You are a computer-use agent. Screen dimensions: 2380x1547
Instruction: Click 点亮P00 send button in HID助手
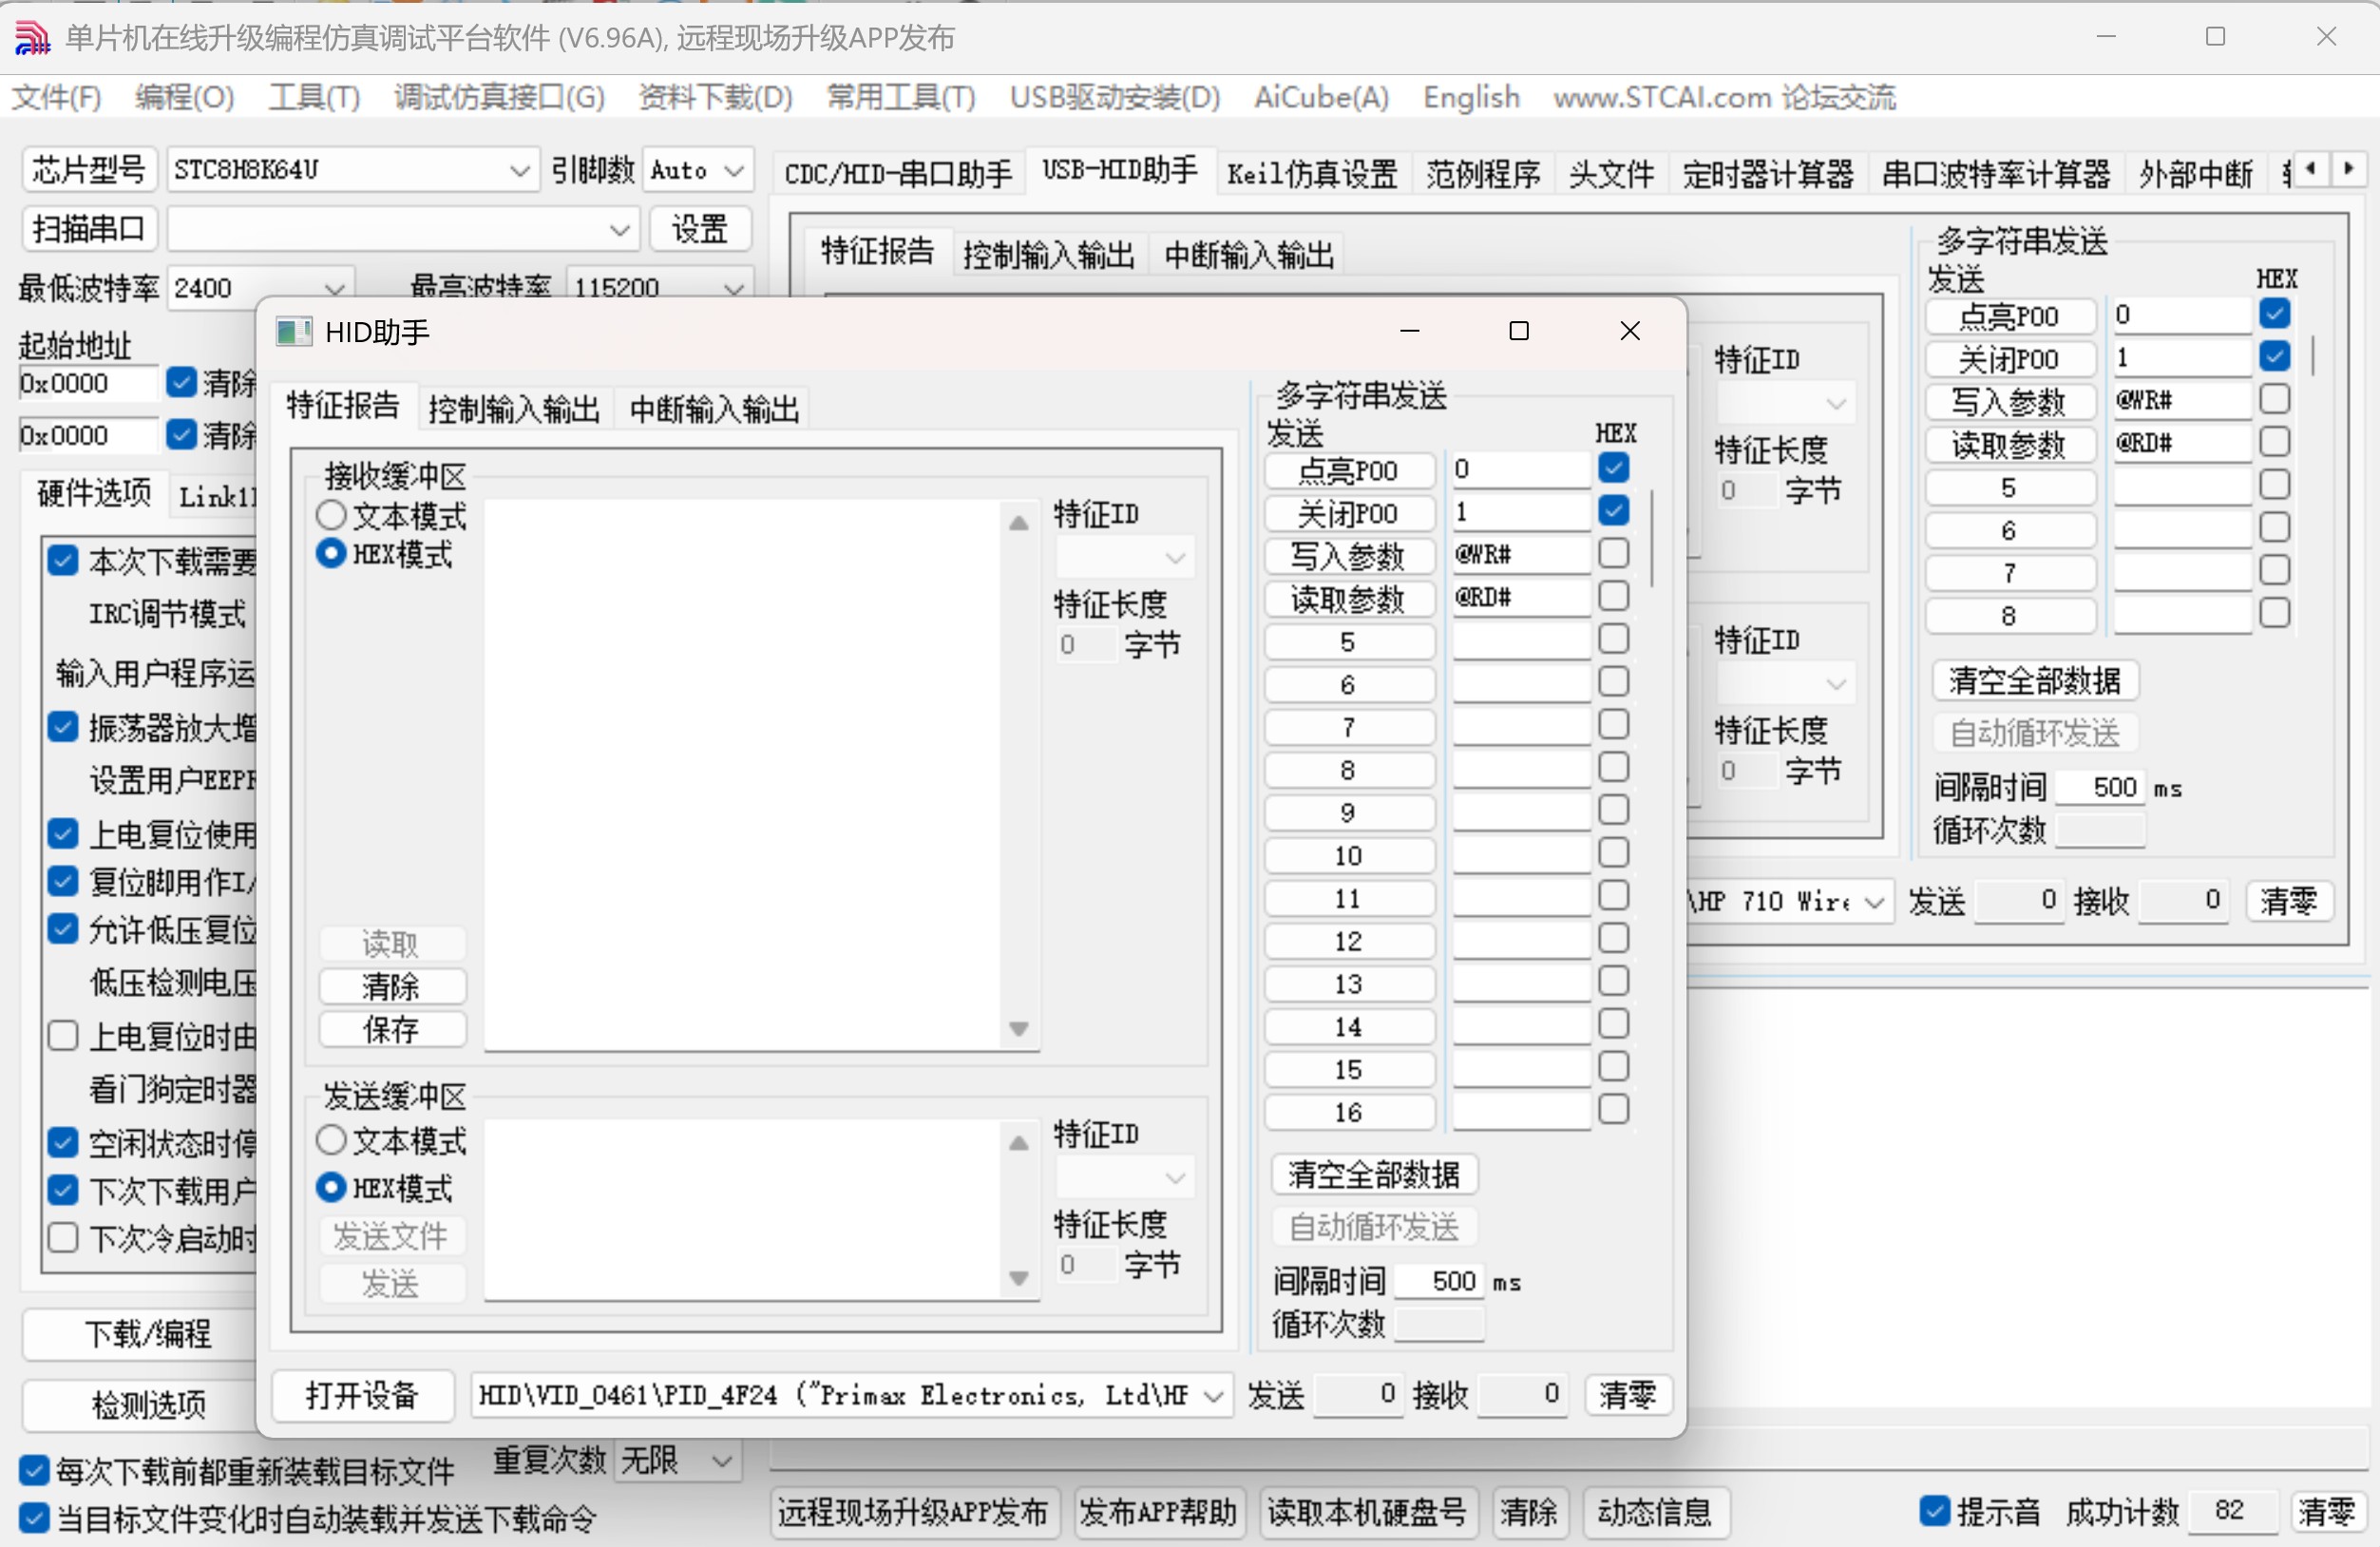pyautogui.click(x=1348, y=470)
